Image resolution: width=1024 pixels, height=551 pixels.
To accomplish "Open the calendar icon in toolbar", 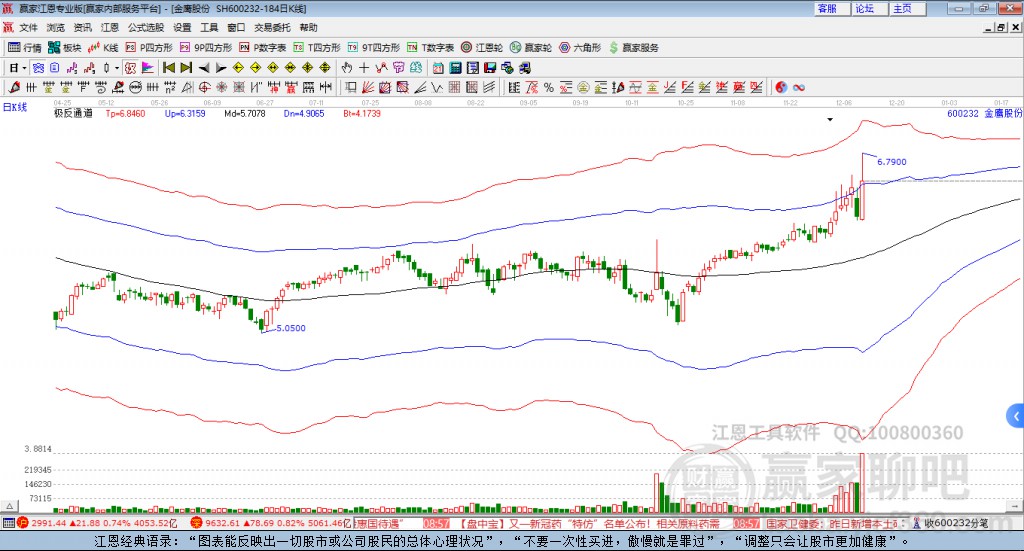I will (438, 68).
